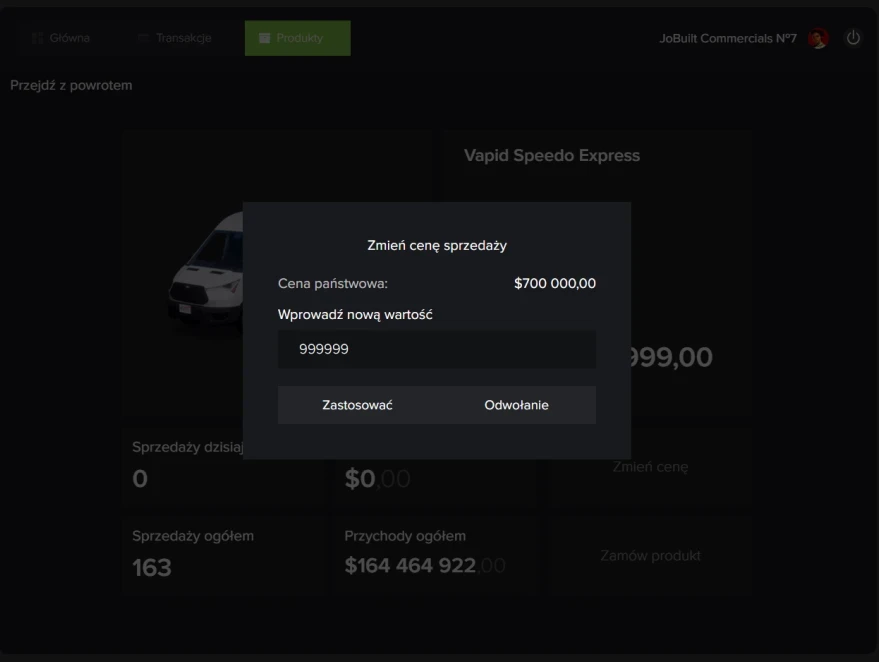Click the power logout icon
Screen dimensions: 879x662
[x=853, y=38]
